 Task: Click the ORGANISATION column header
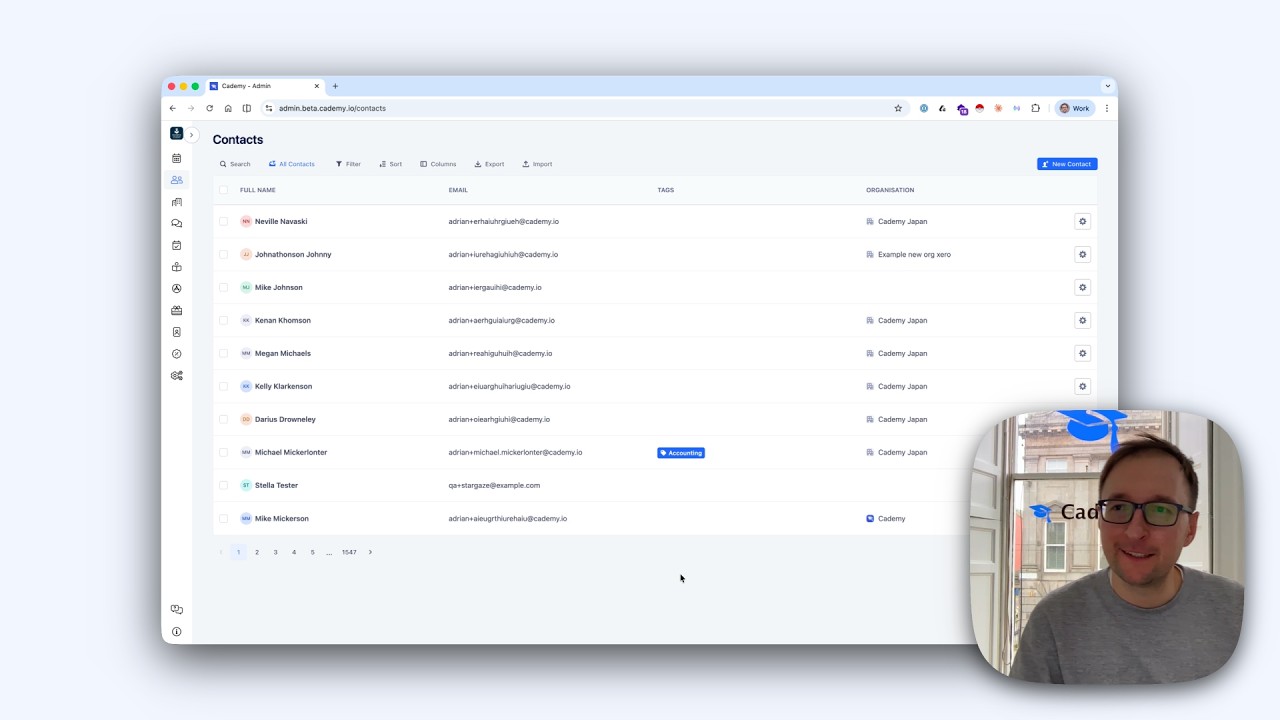[x=890, y=190]
